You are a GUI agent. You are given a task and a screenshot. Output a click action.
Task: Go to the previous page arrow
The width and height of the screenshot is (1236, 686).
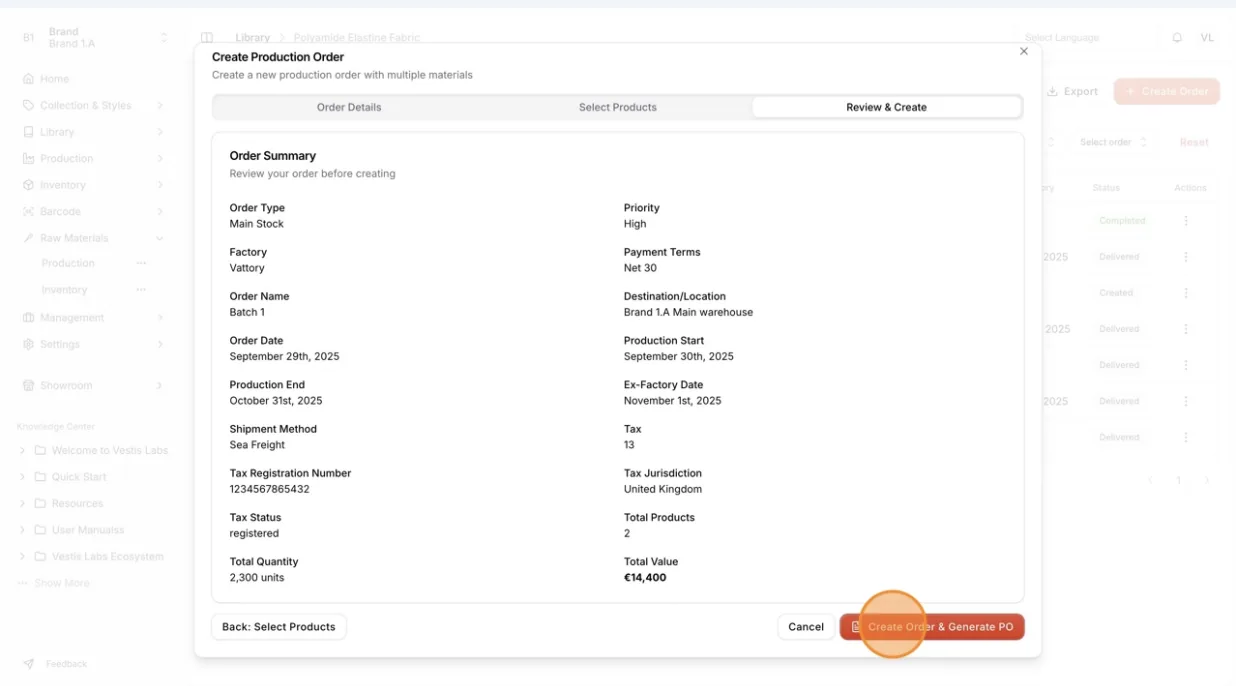point(1150,481)
